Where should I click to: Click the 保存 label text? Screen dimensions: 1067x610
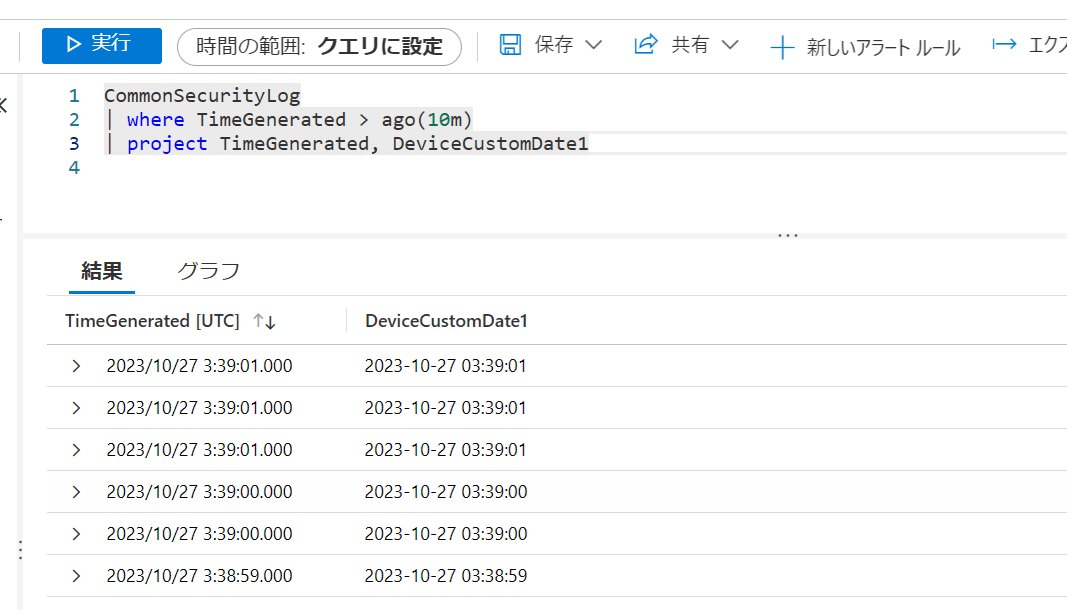coord(553,45)
